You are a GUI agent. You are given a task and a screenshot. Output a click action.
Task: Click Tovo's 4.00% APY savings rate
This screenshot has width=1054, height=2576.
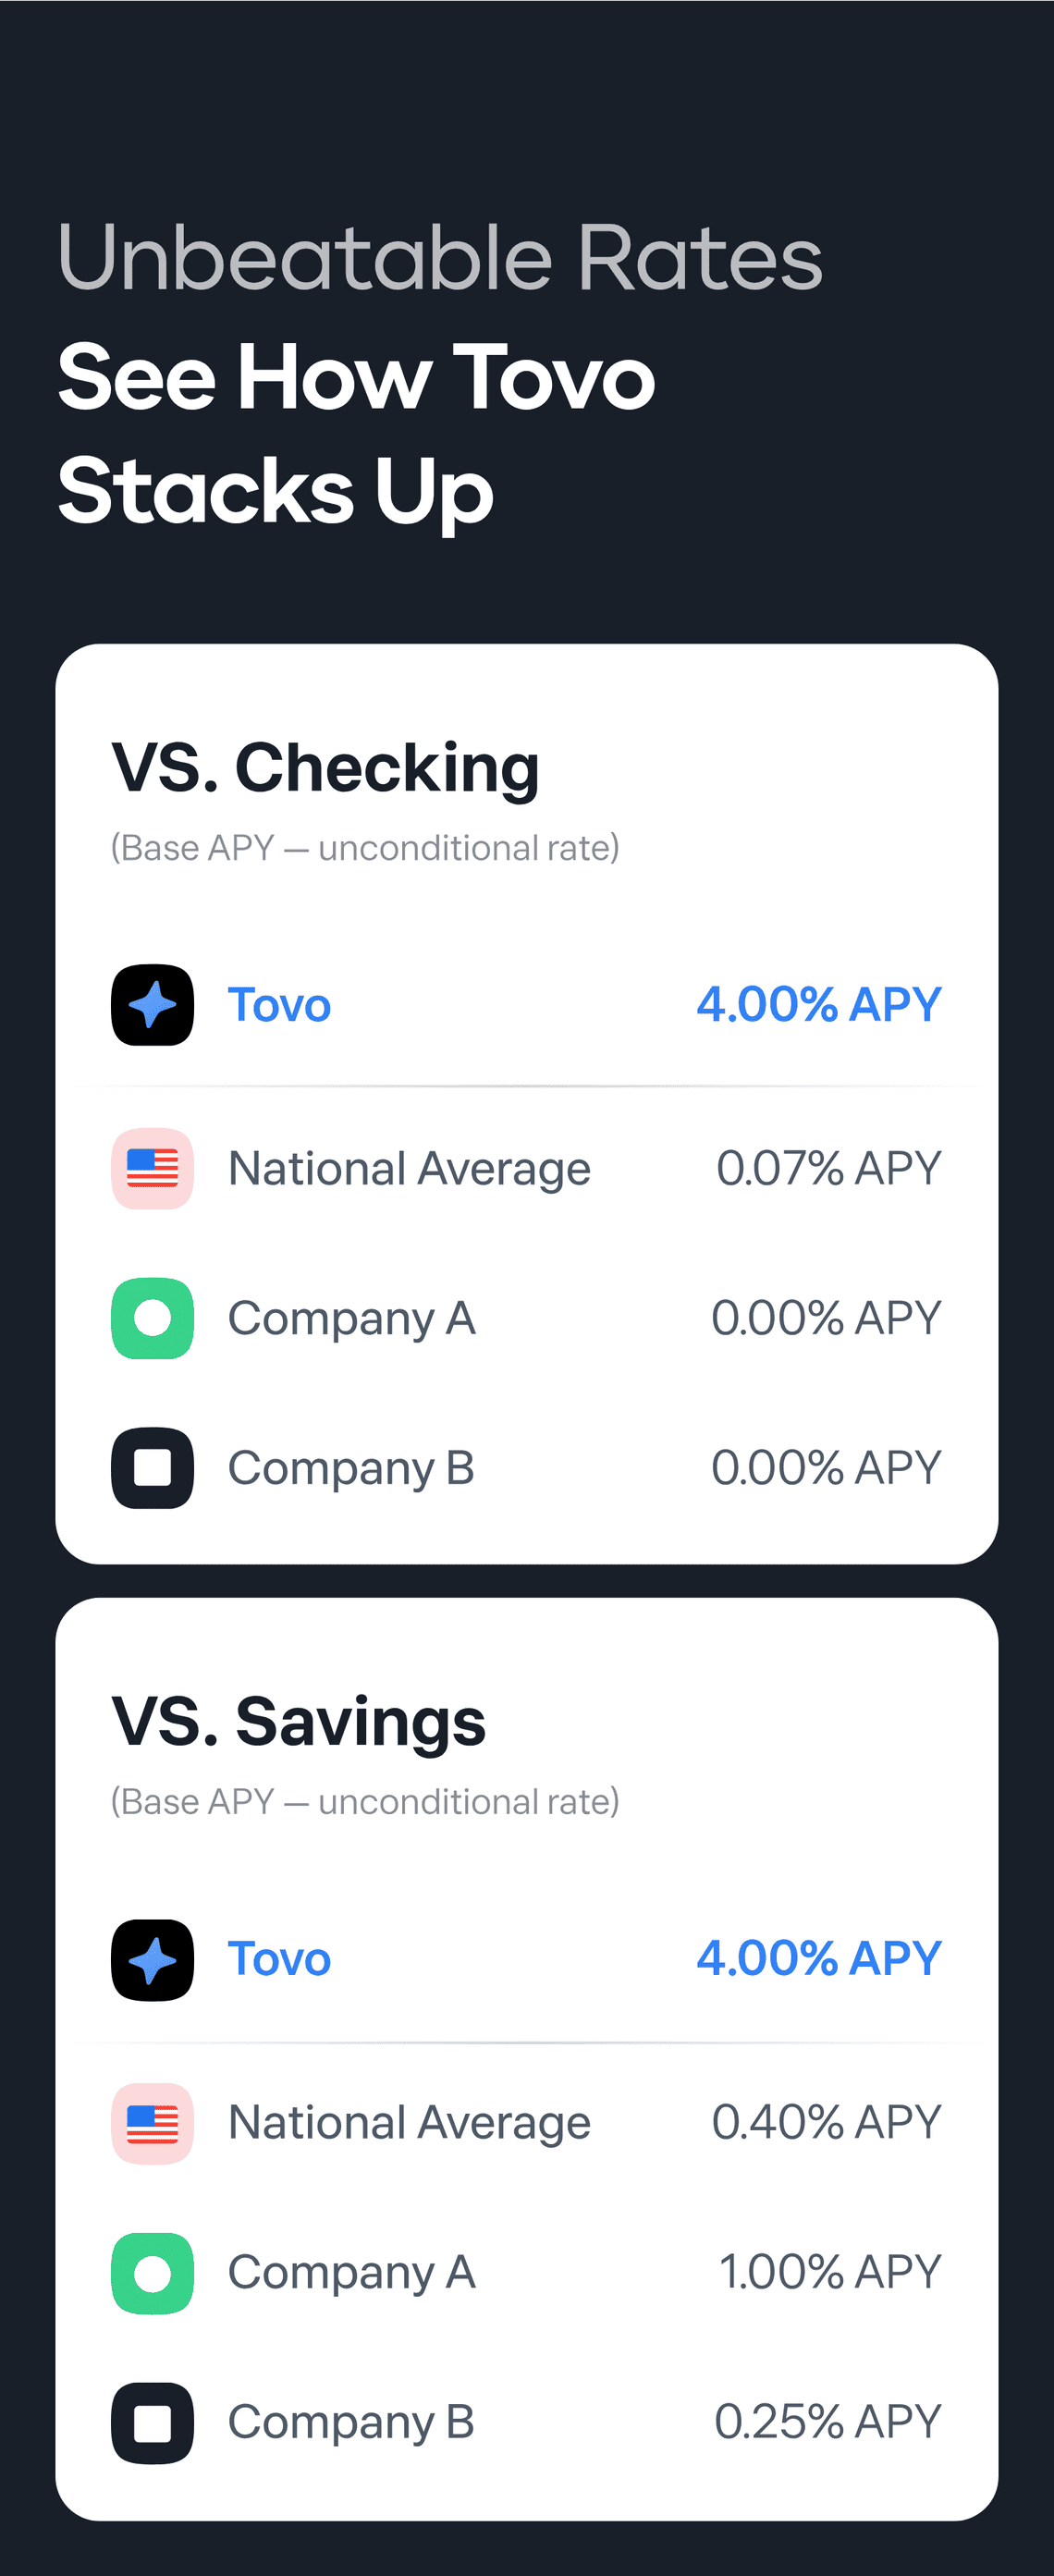(x=819, y=1958)
